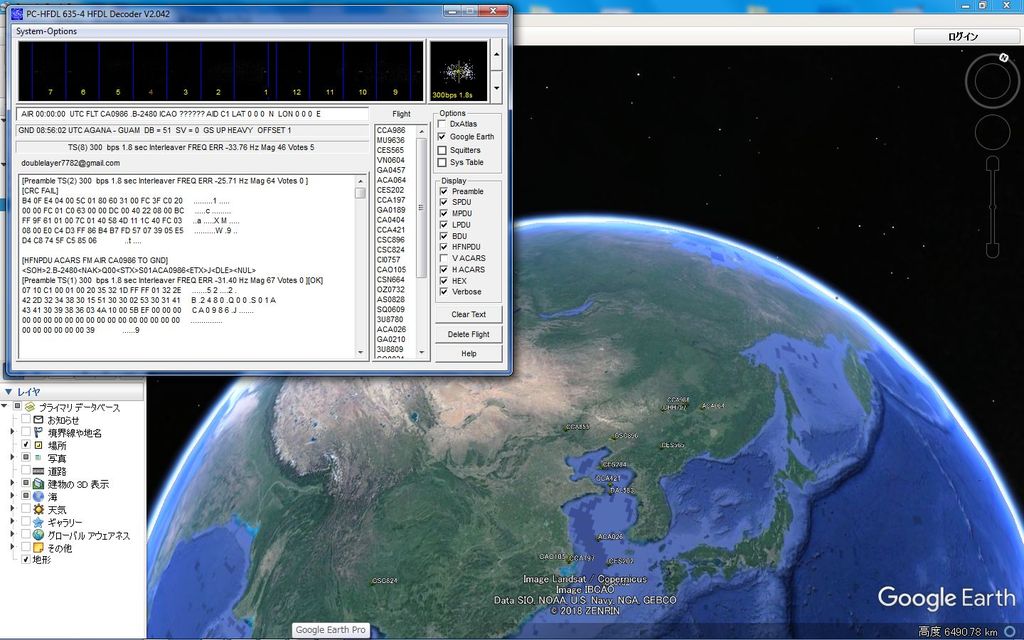Image resolution: width=1024 pixels, height=640 pixels.
Task: Expand the 写真 layer tree
Action: tap(12, 458)
